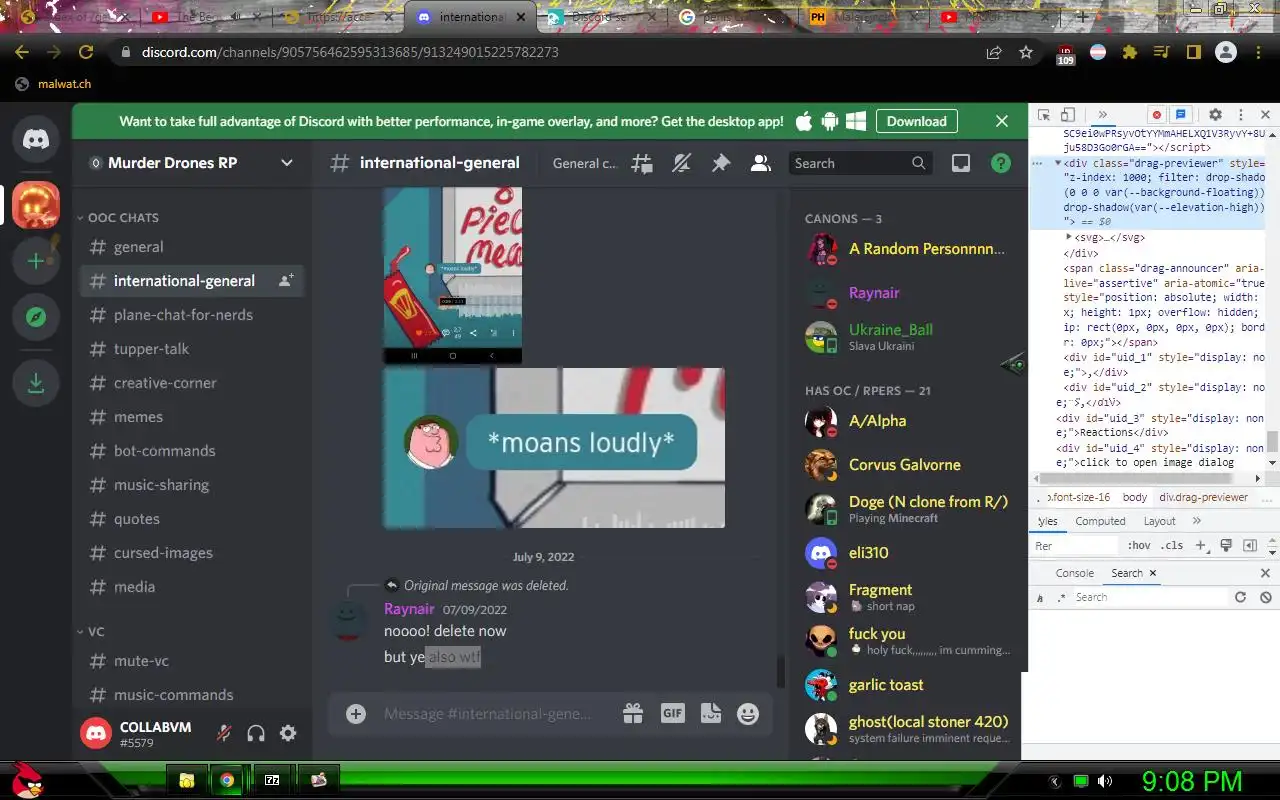Focus the Discord Search box

[x=860, y=163]
